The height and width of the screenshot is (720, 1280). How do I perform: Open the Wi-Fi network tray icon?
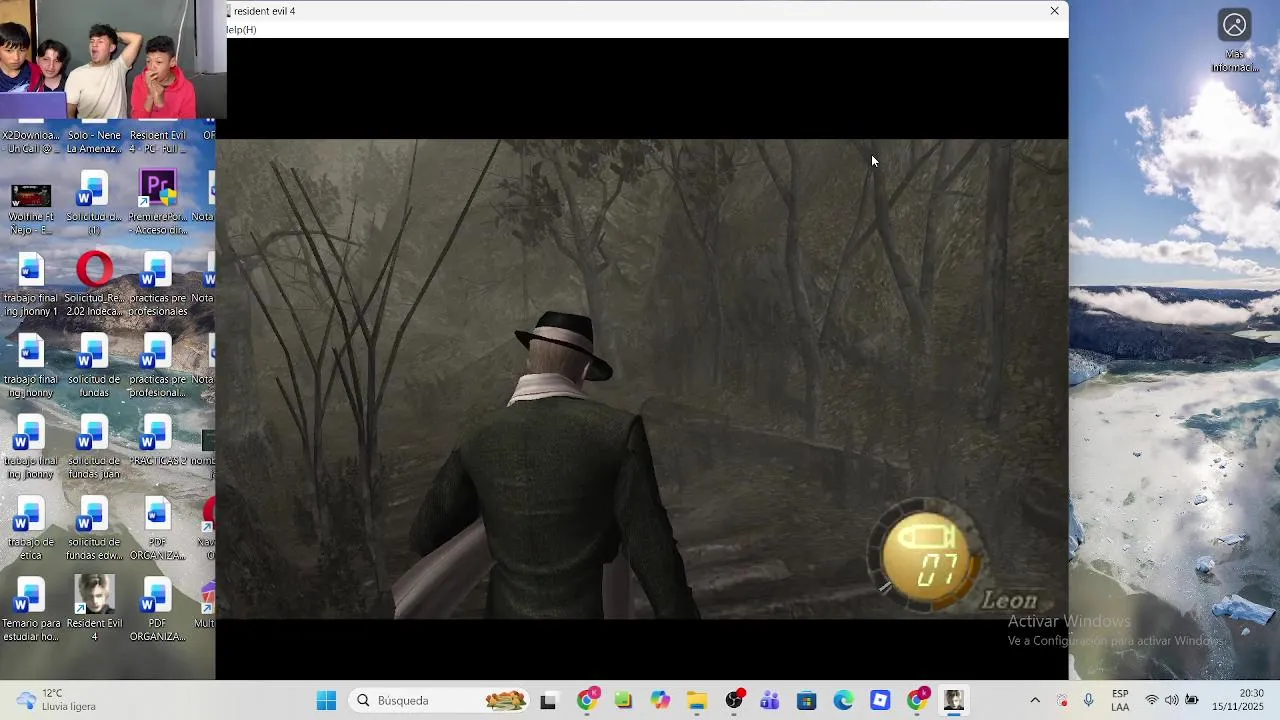tap(1152, 700)
